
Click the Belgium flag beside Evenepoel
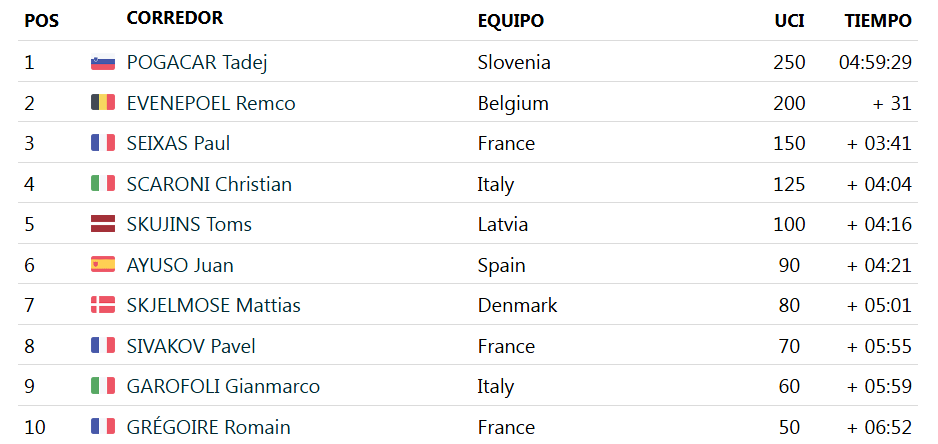coord(103,103)
